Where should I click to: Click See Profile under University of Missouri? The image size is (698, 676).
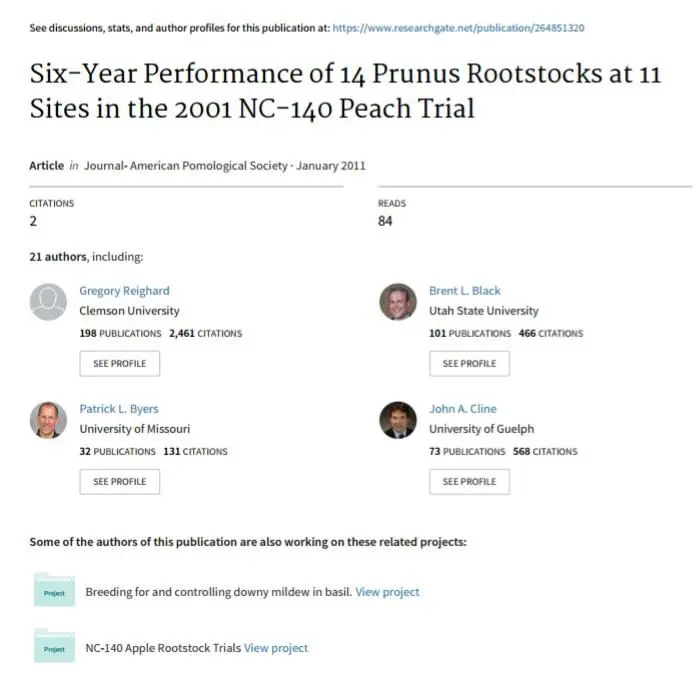(x=120, y=482)
